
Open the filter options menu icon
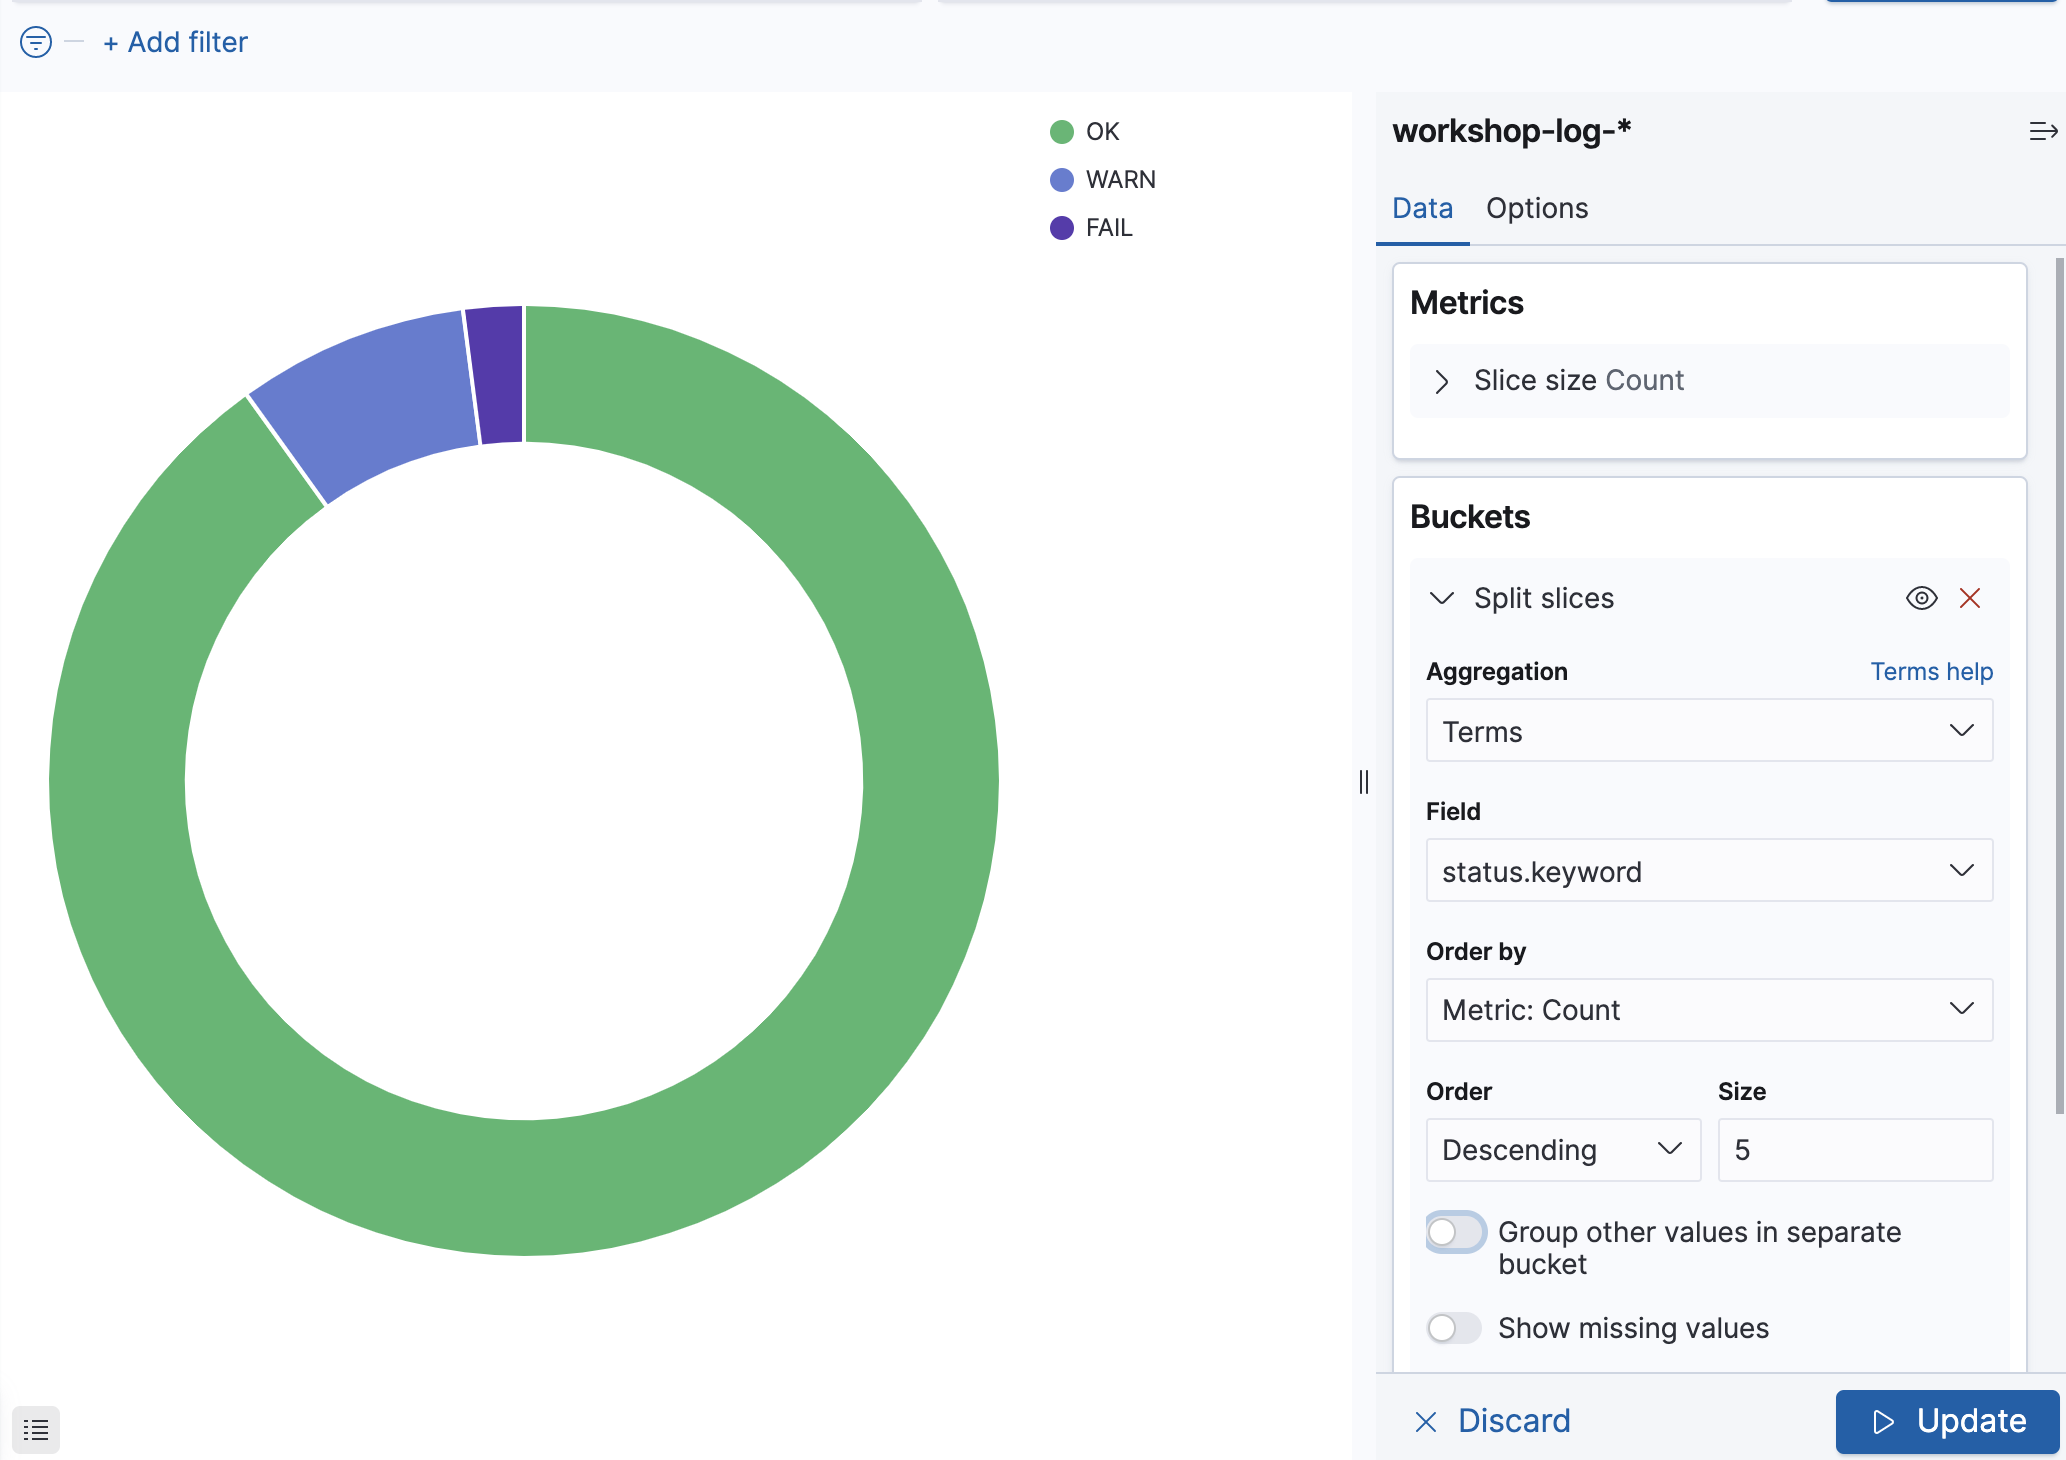36,42
